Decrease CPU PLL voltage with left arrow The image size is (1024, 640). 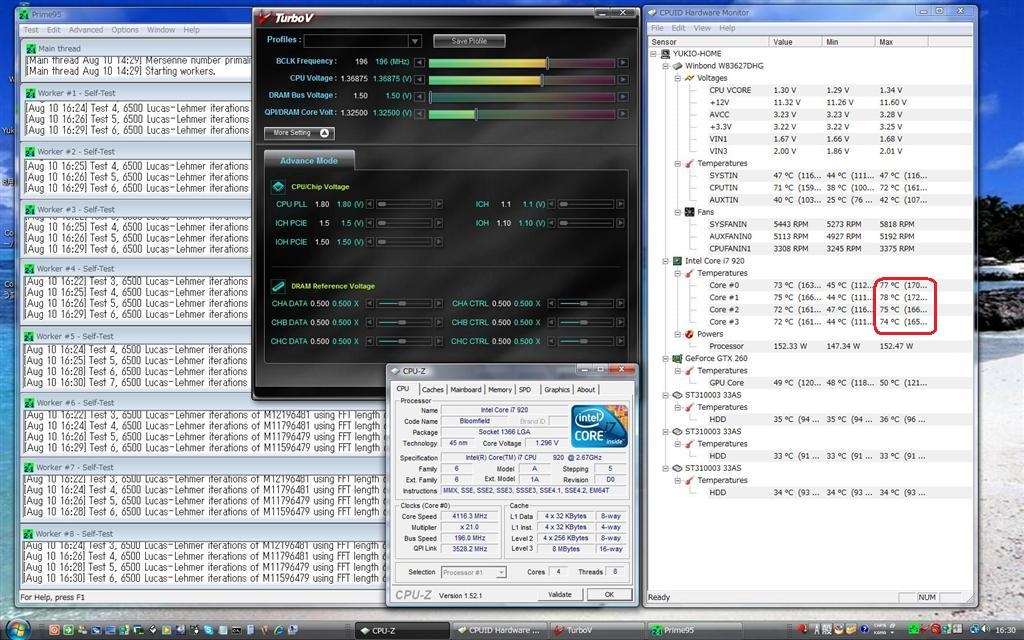click(x=370, y=204)
